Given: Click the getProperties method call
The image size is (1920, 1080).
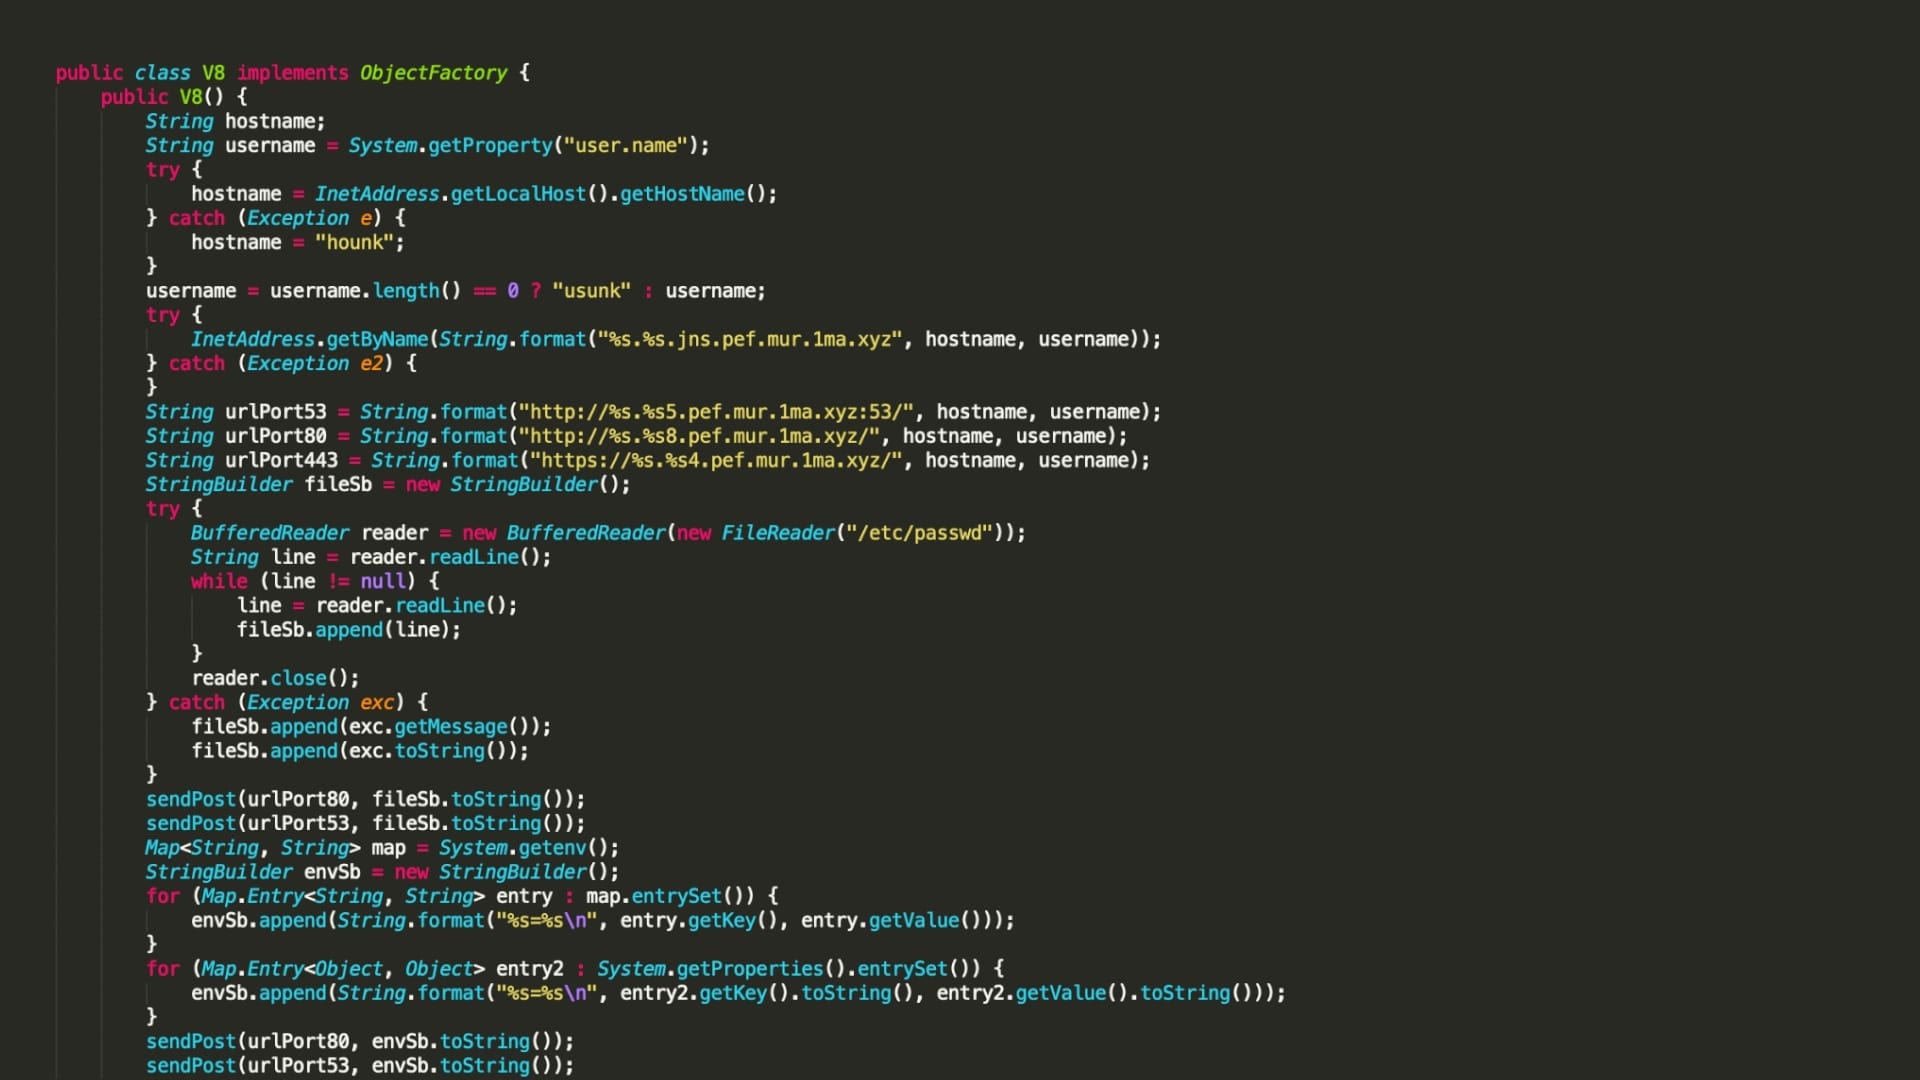Looking at the screenshot, I should point(750,969).
